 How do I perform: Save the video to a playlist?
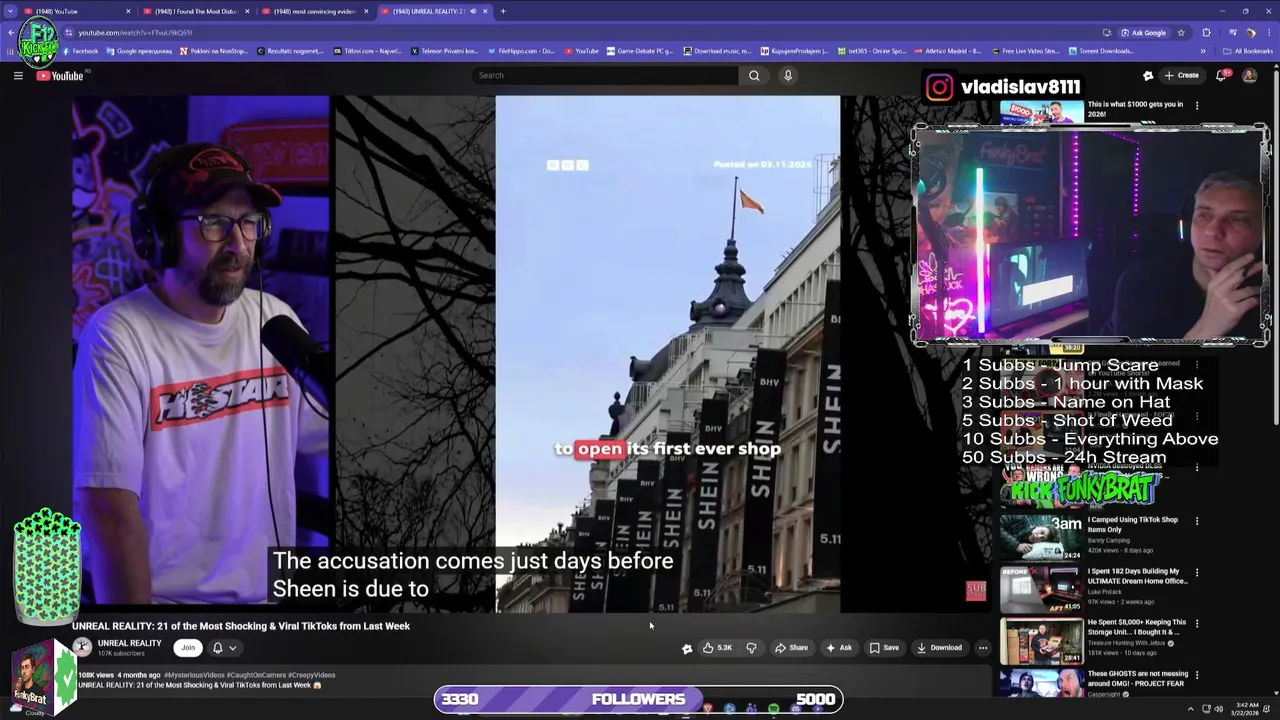coord(884,648)
